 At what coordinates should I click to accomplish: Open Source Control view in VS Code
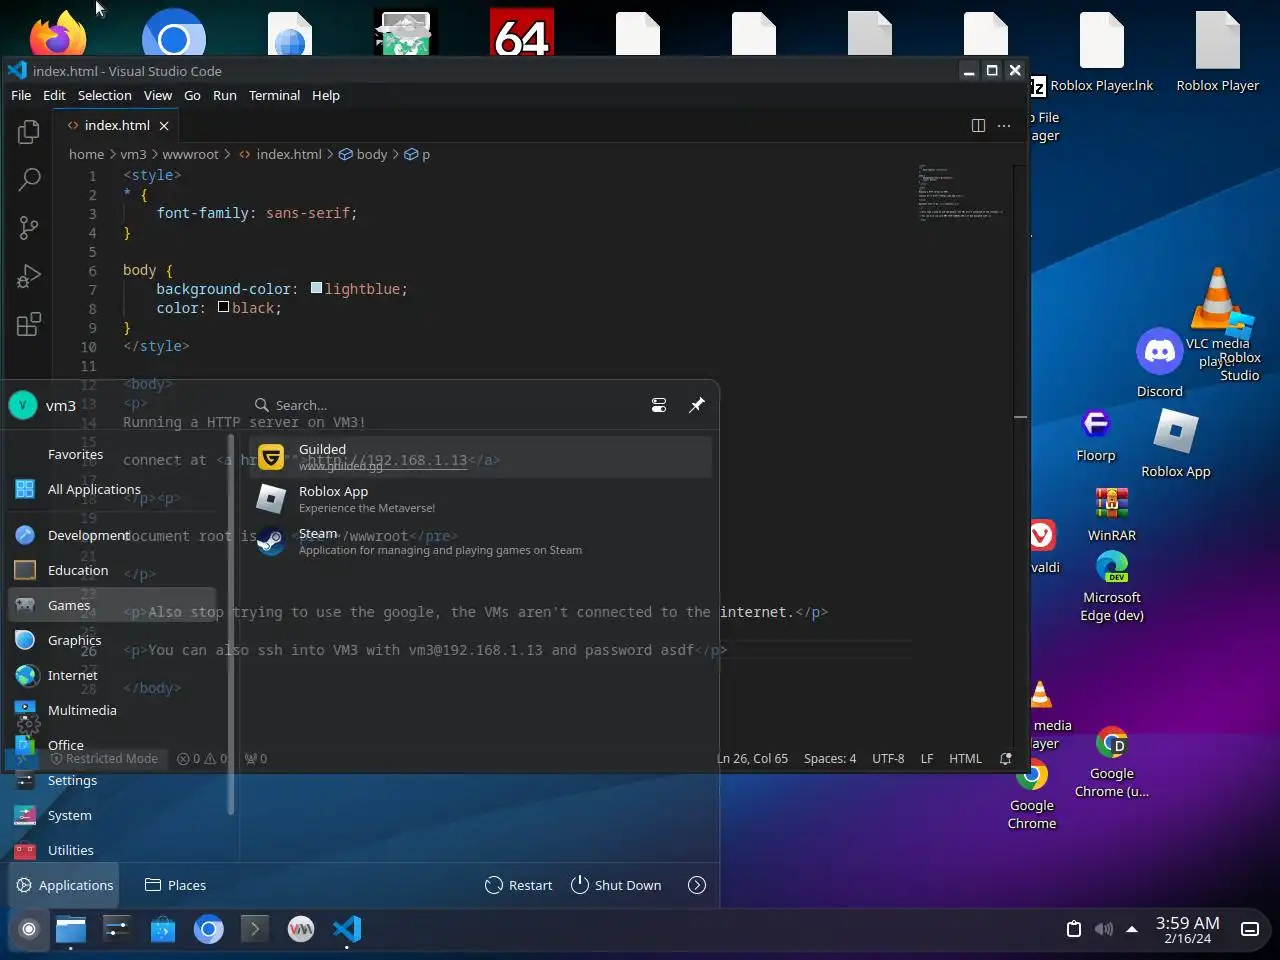(x=29, y=228)
